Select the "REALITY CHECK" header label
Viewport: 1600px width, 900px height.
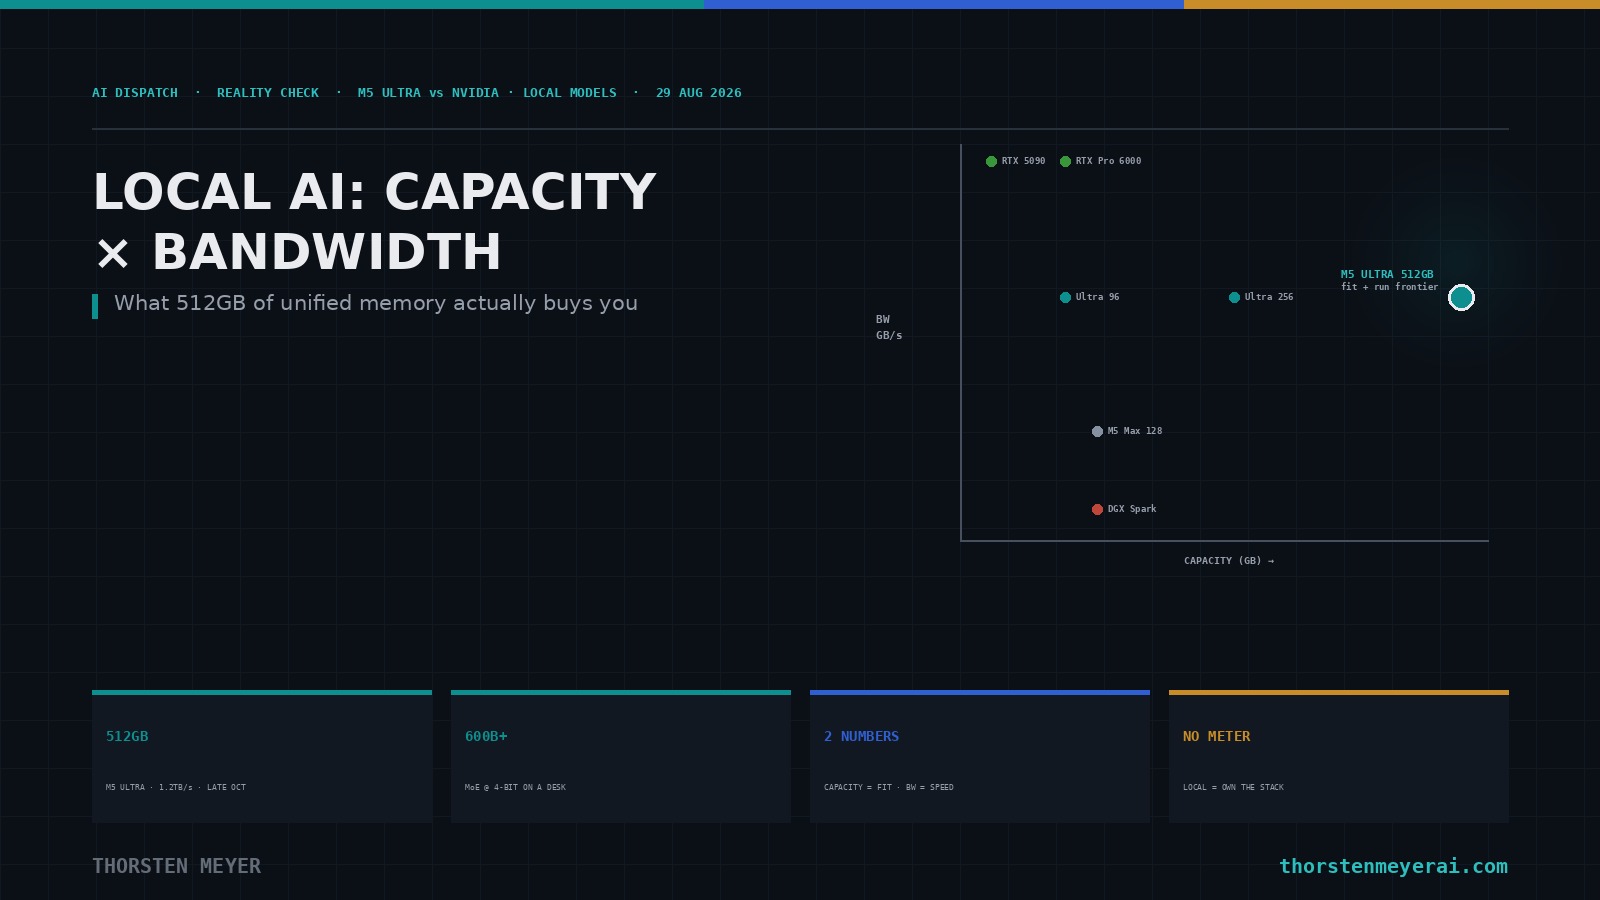(x=268, y=93)
